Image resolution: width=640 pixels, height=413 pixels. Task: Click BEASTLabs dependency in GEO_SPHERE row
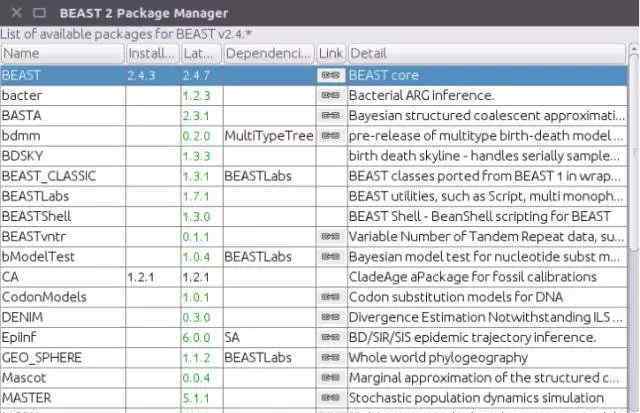point(258,357)
